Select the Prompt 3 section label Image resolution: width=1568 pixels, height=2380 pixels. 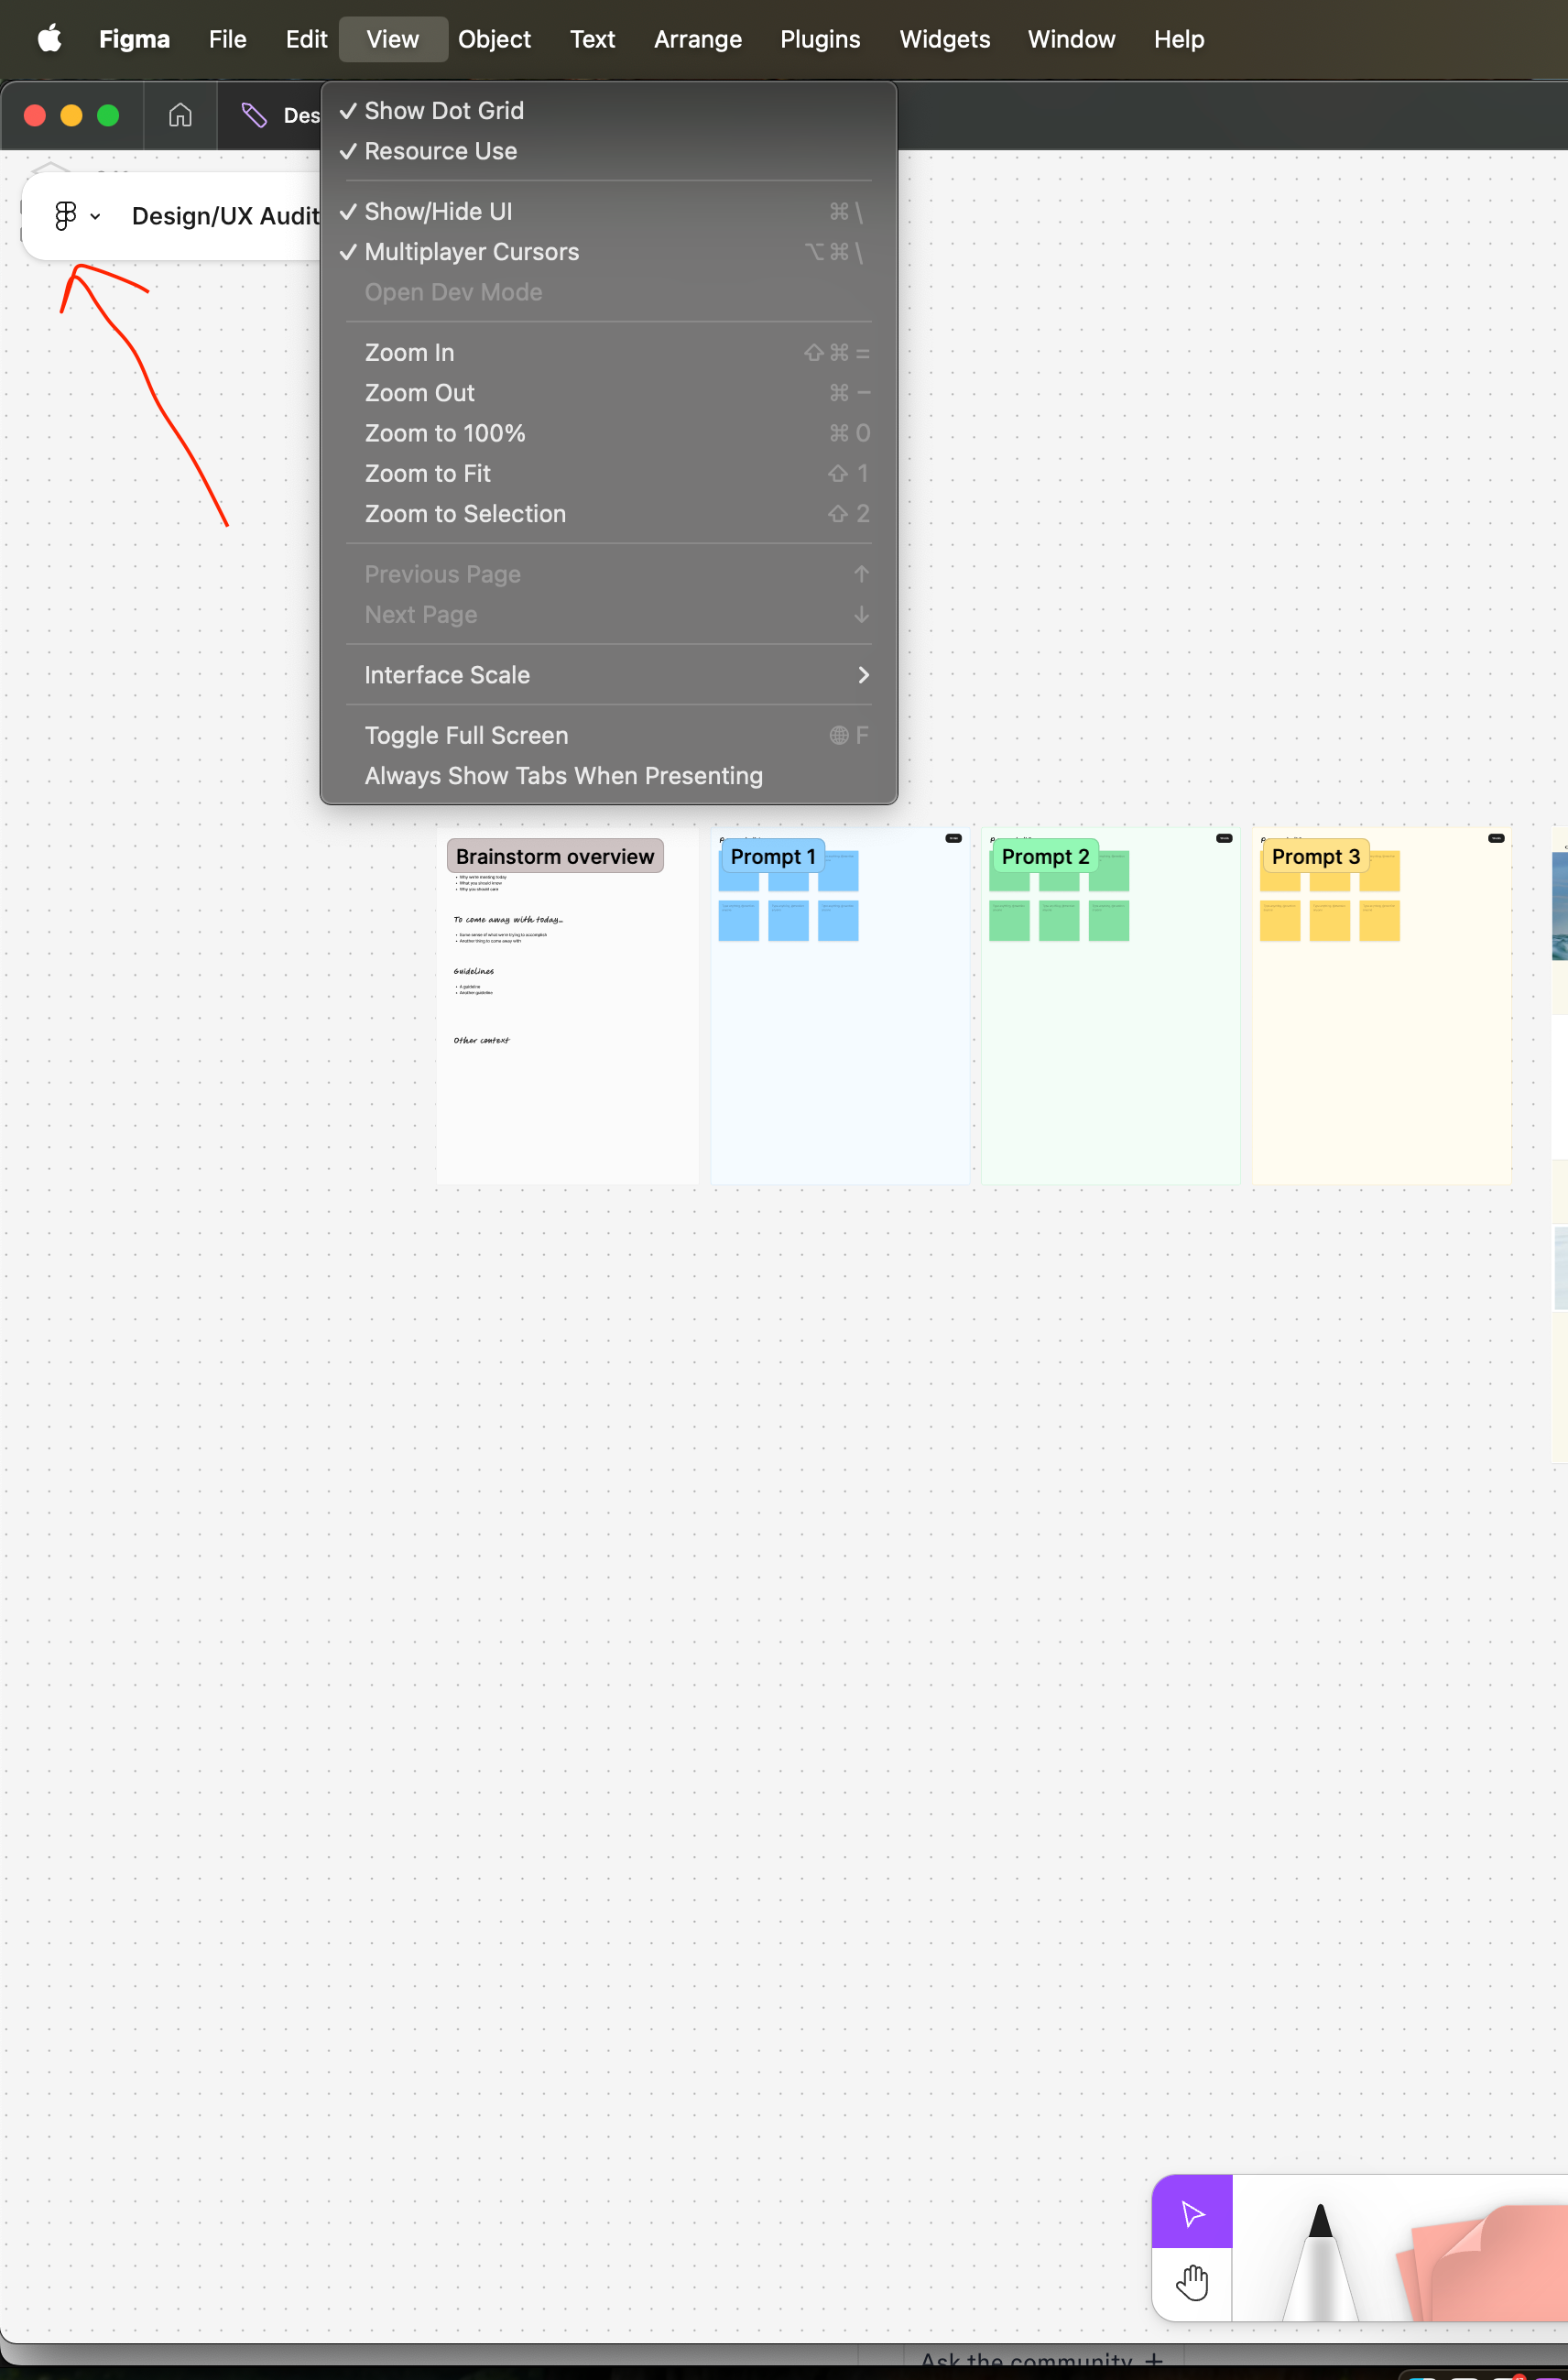[1315, 856]
